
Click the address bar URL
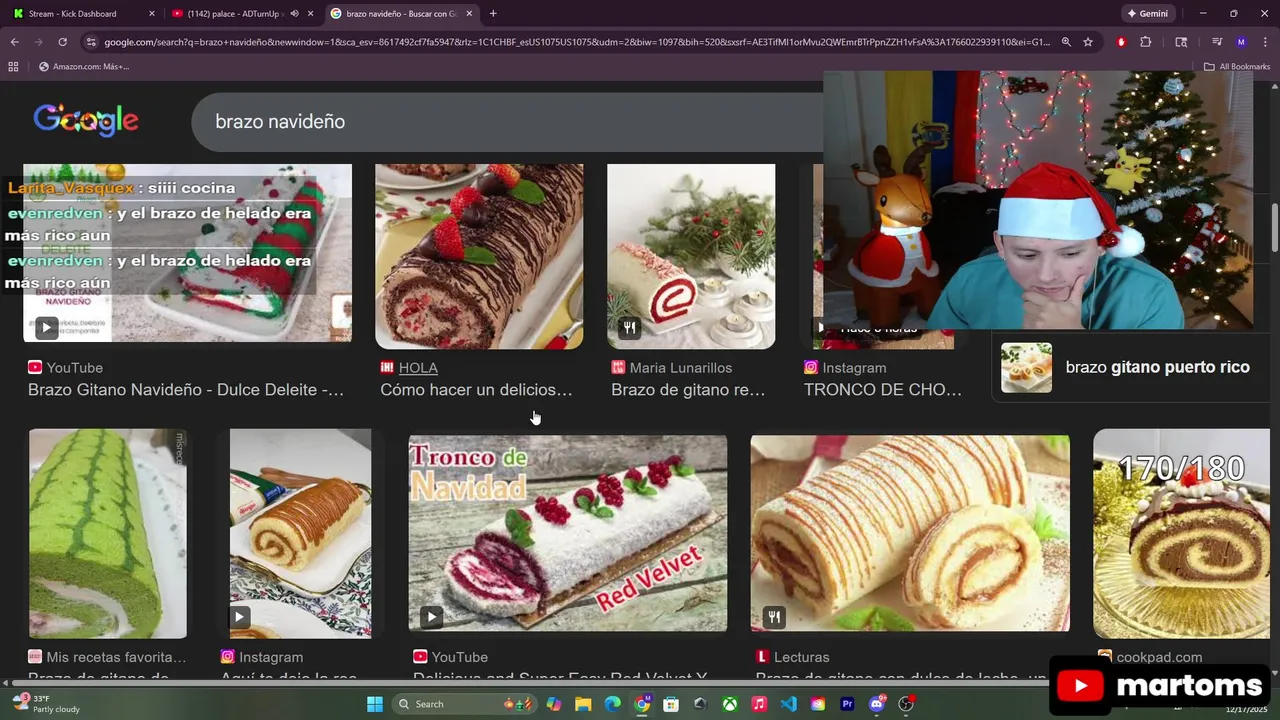[x=577, y=42]
